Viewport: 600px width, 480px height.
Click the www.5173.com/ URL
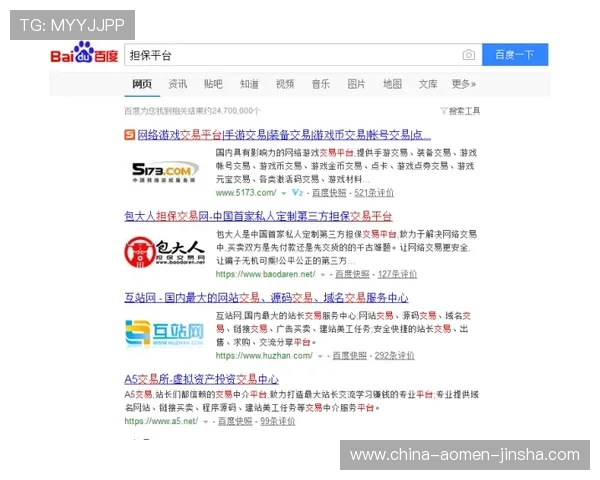(x=246, y=193)
